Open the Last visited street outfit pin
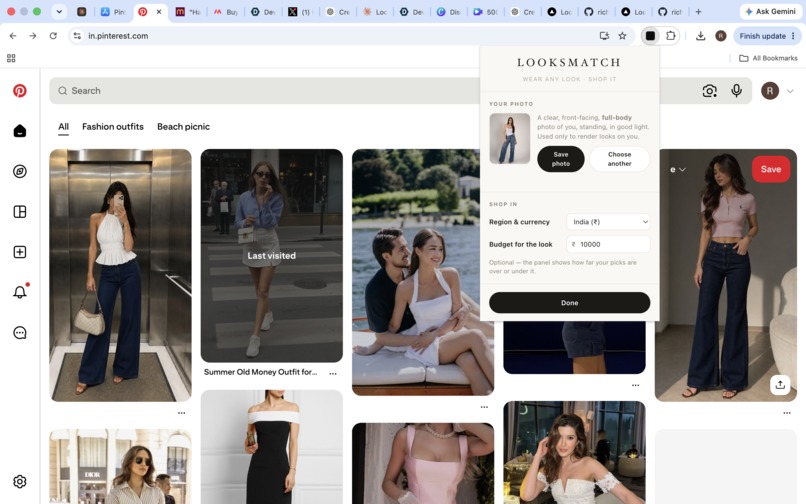Image resolution: width=806 pixels, height=504 pixels. pyautogui.click(x=271, y=256)
